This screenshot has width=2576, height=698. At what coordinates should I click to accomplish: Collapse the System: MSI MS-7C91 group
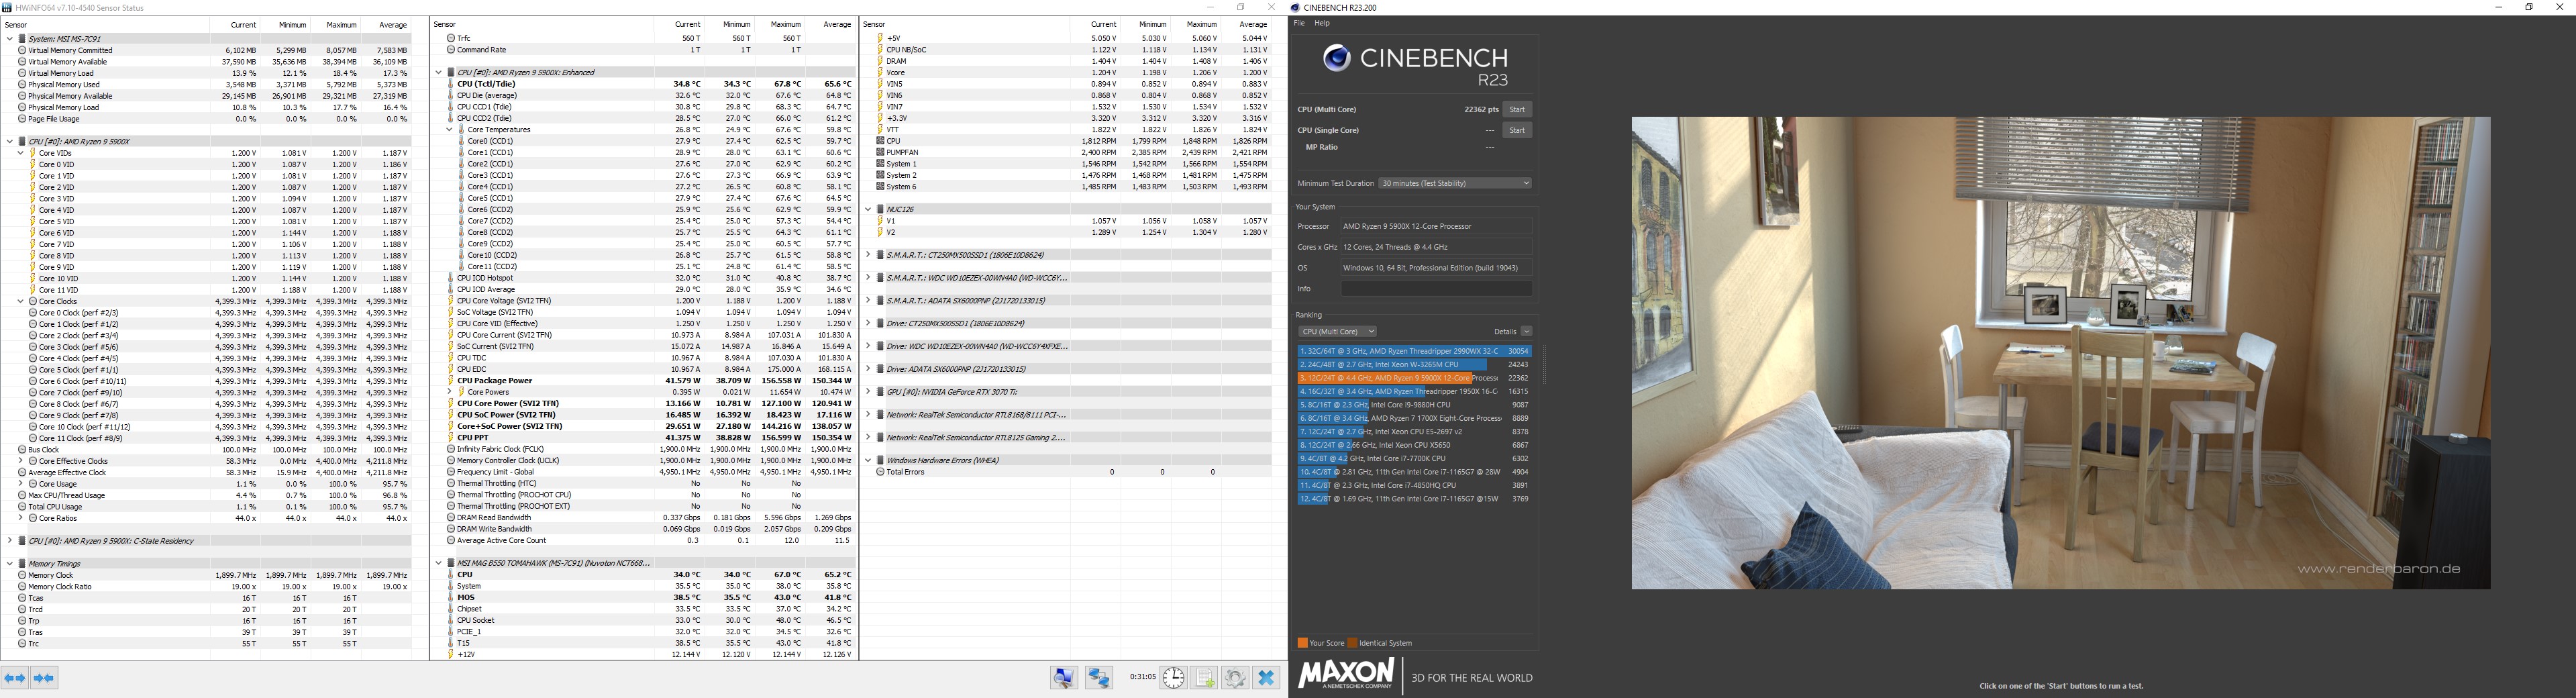(10, 39)
